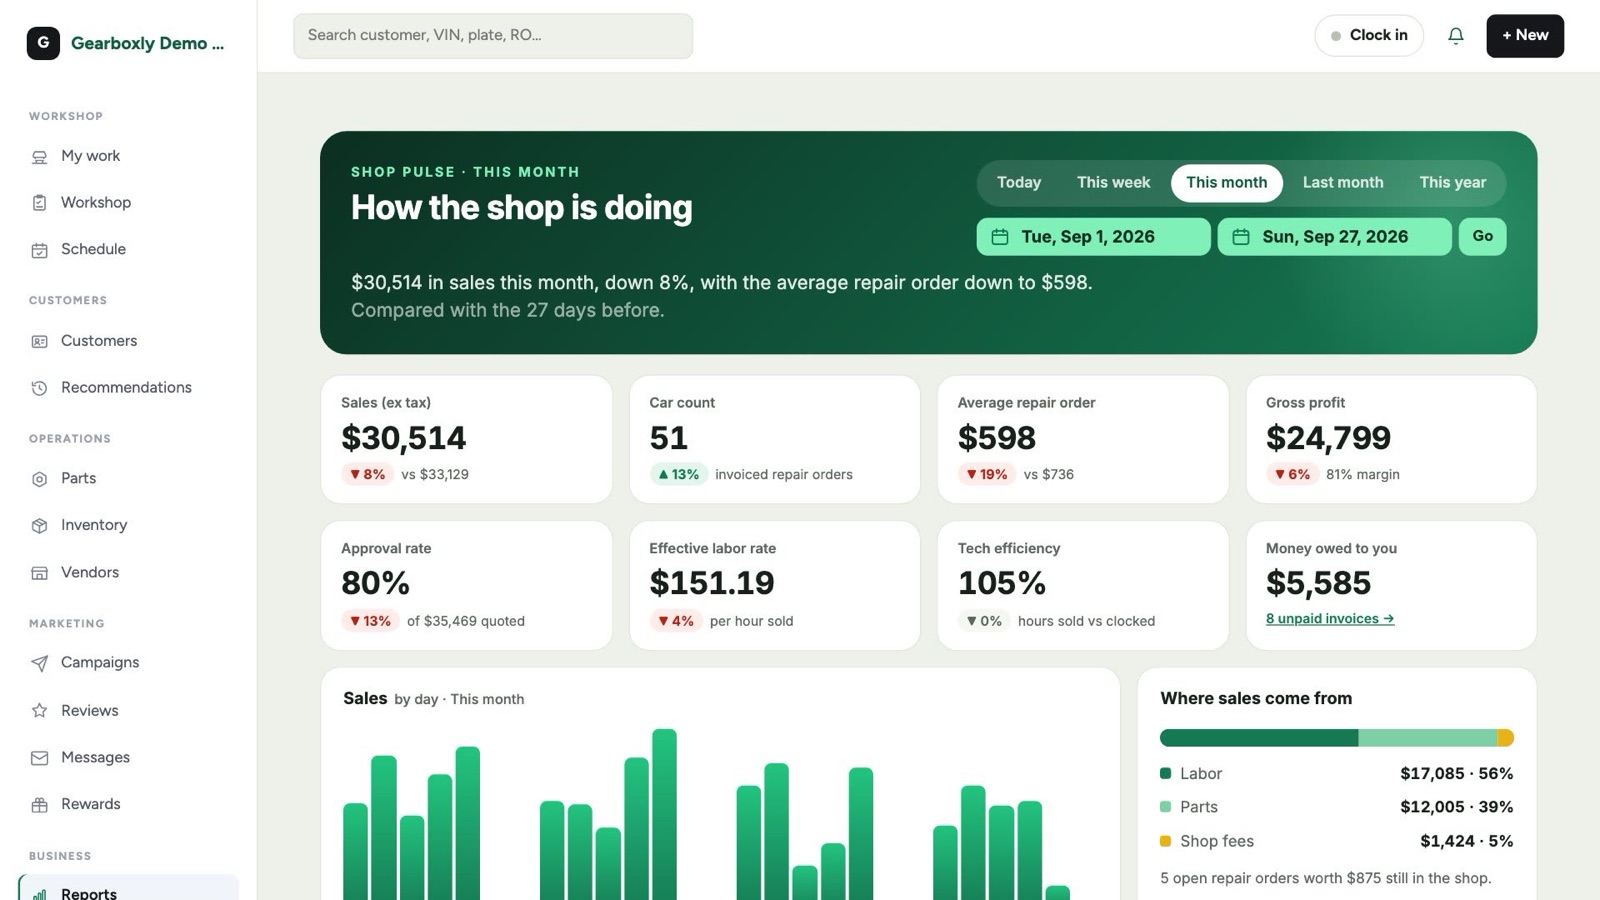Select the This month range tab

[x=1226, y=183]
